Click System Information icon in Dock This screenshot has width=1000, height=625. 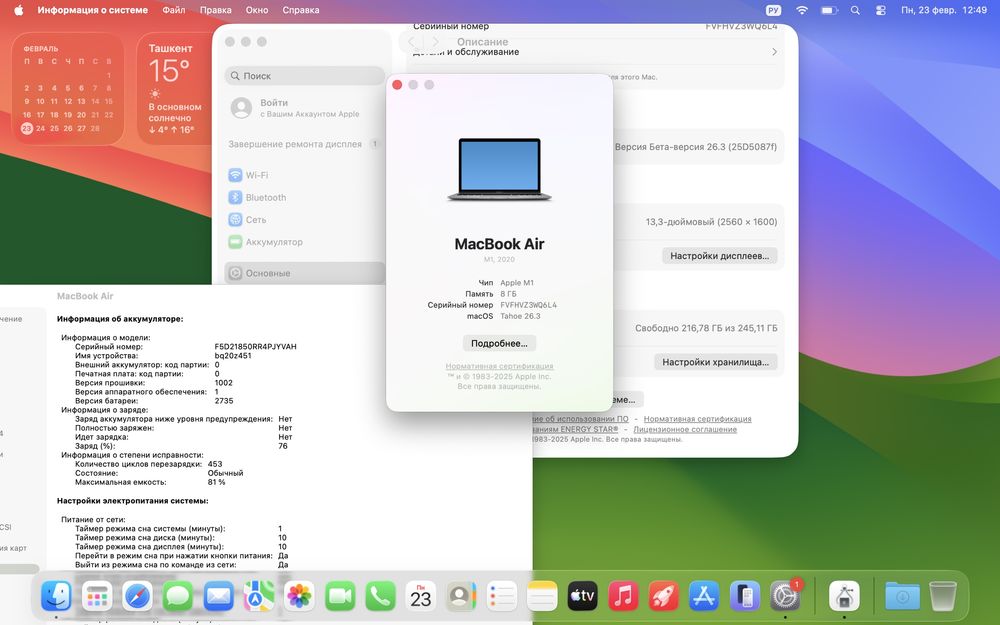point(844,596)
